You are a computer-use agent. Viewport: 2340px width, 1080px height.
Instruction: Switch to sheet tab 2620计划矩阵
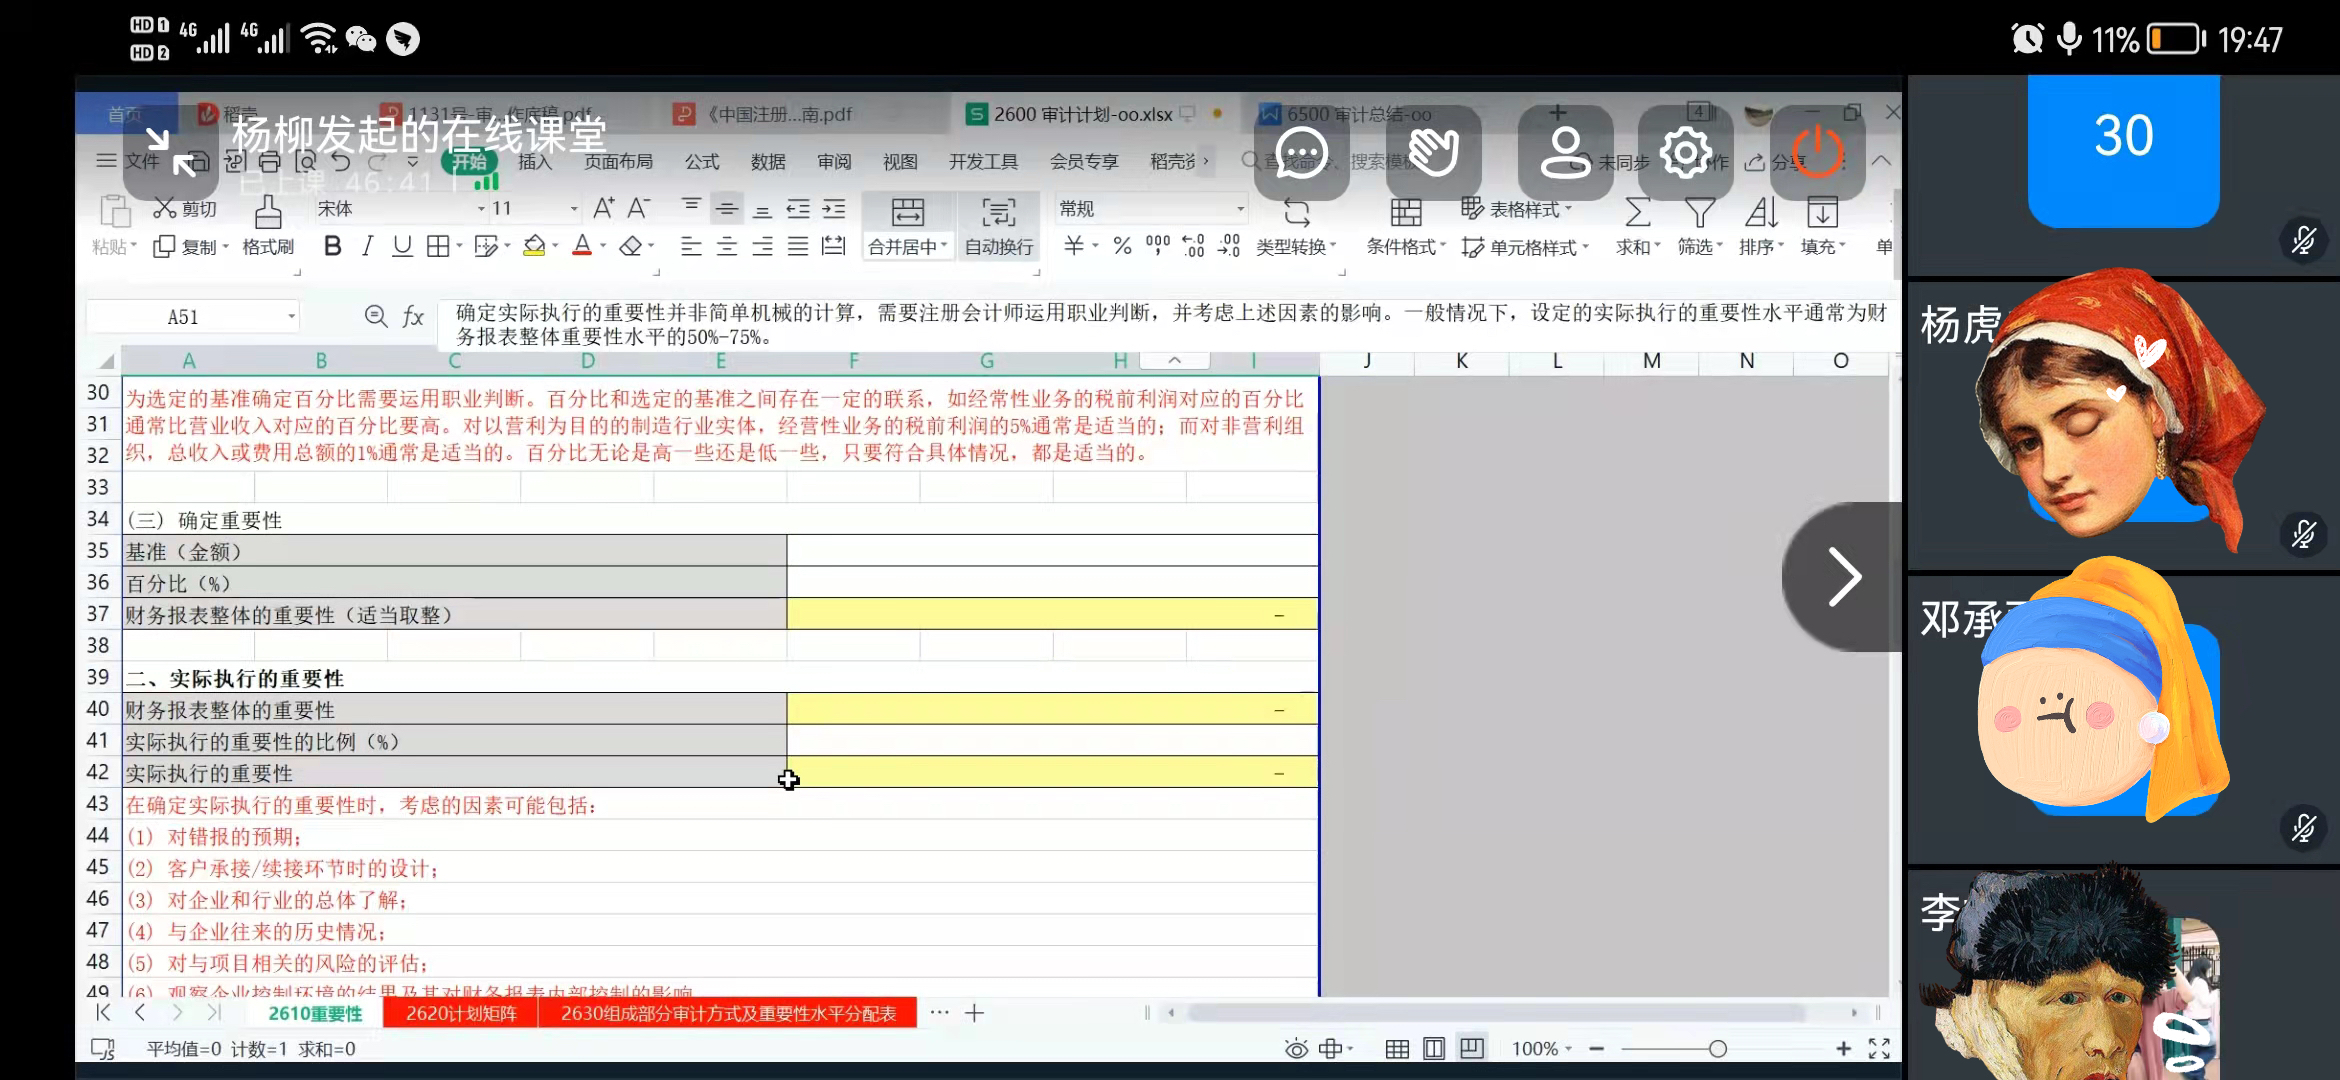pyautogui.click(x=461, y=1014)
